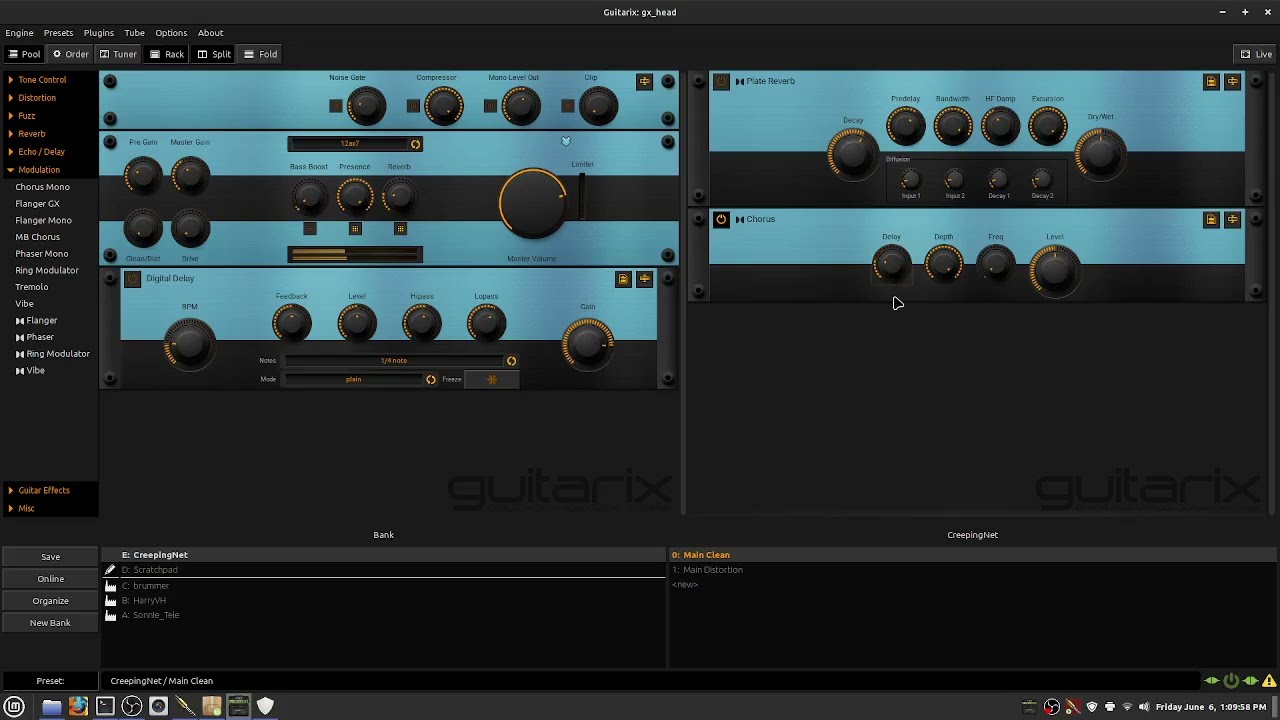Screen dimensions: 1280x720
Task: Click the green engine power status icon
Action: (x=1231, y=681)
